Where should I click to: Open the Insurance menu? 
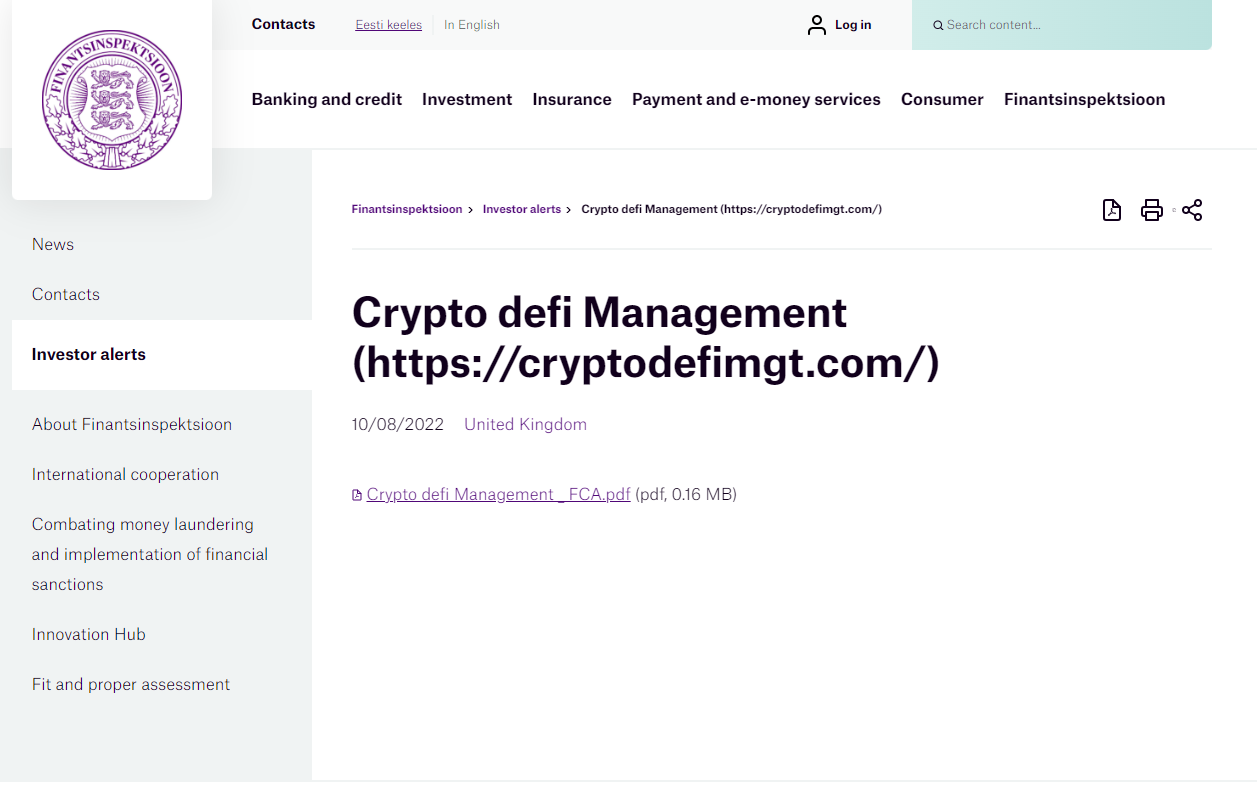[x=572, y=99]
